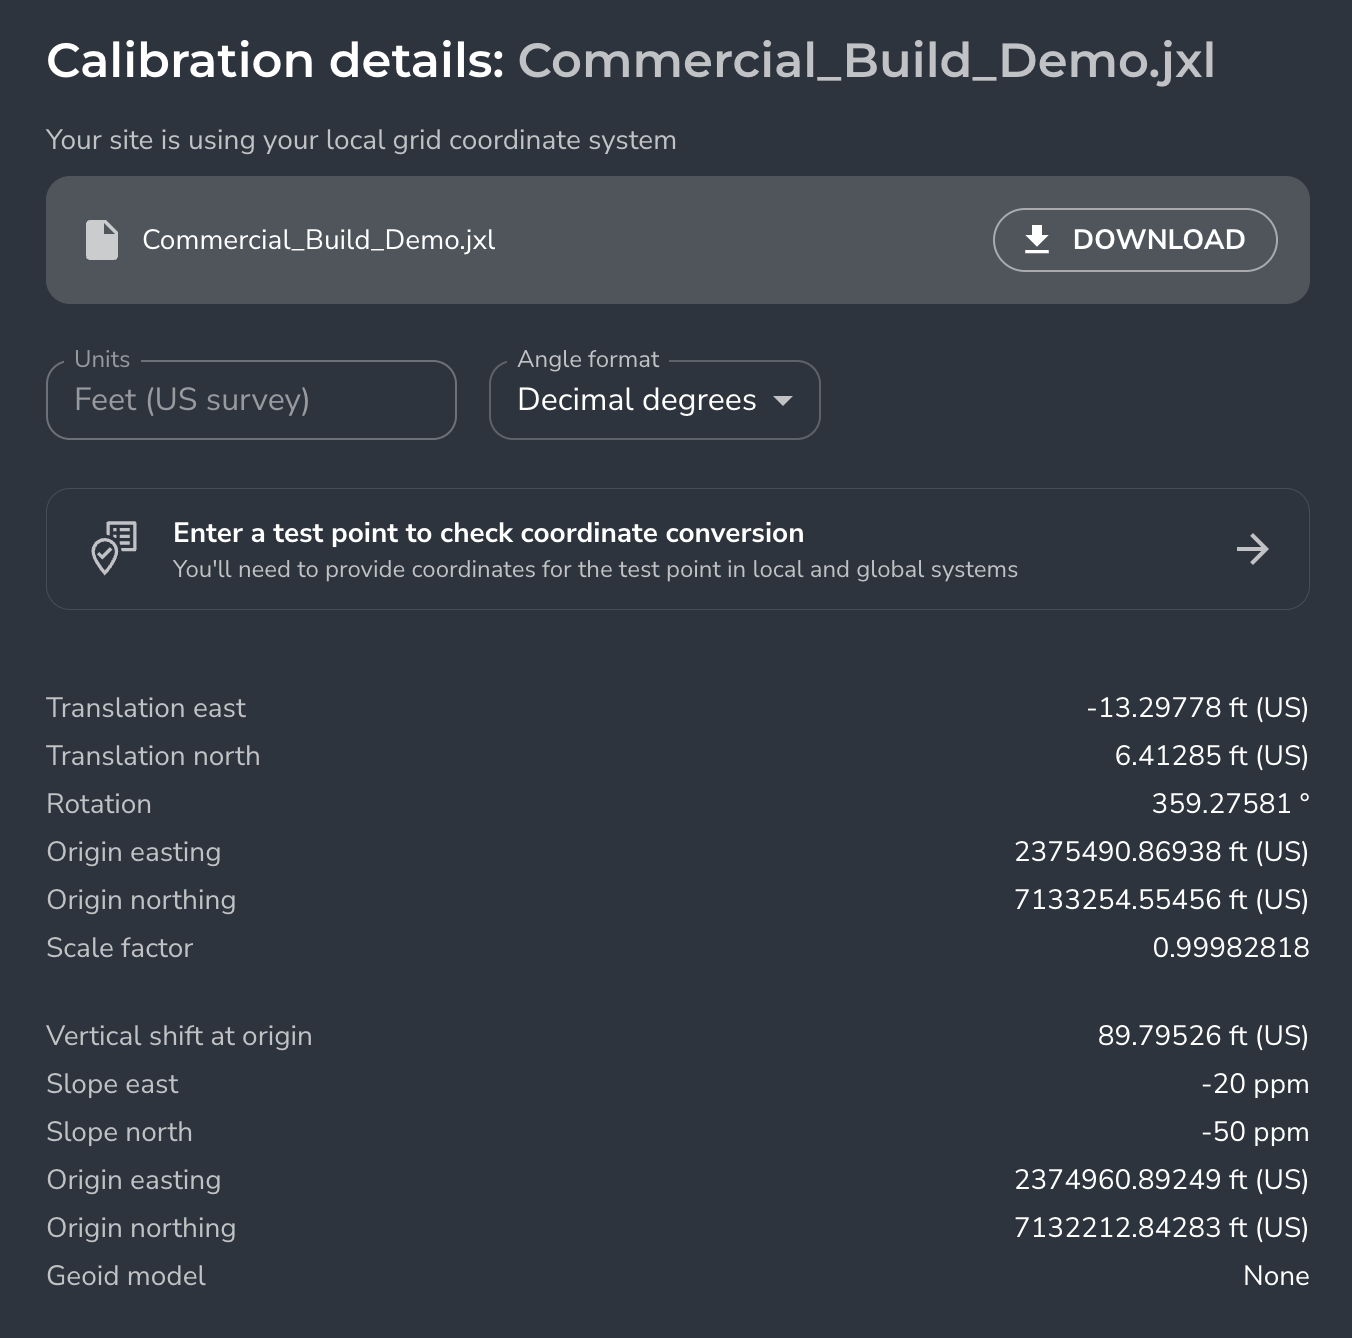This screenshot has height=1338, width=1352.
Task: Click the value 7133254.55456 ft (US)
Action: coord(1162,900)
